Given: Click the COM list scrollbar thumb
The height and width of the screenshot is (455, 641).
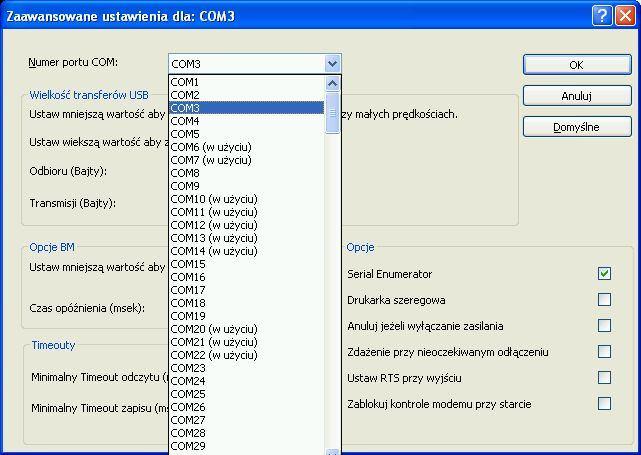Looking at the screenshot, I should tap(332, 113).
